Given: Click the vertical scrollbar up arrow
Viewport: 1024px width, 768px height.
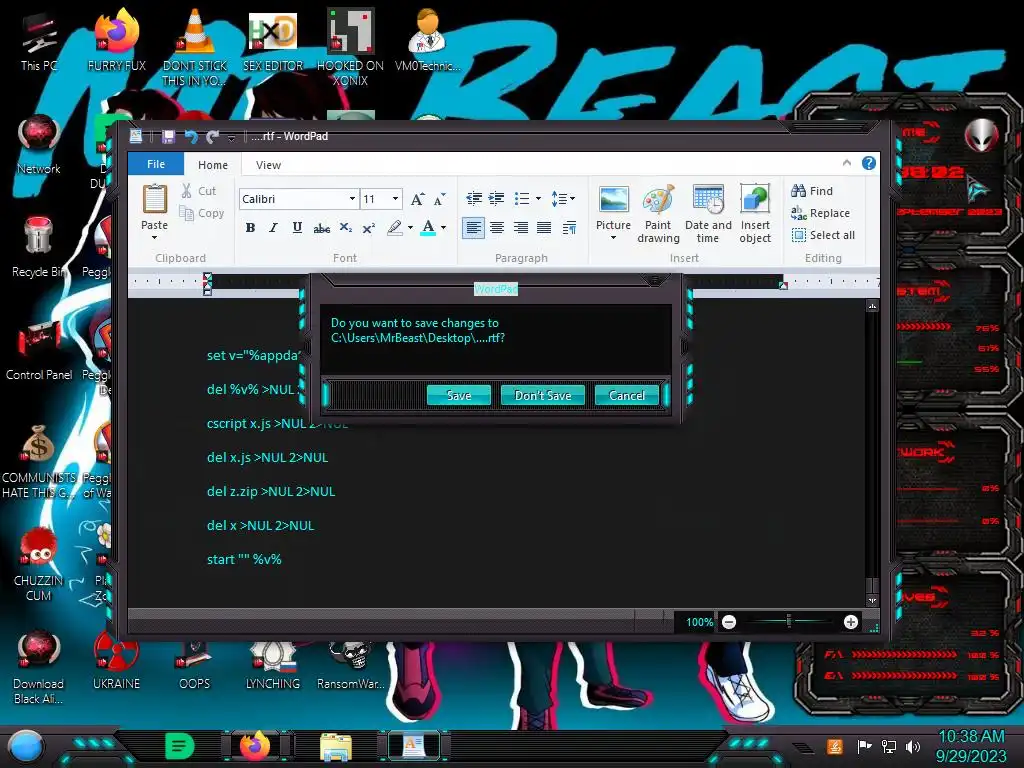Looking at the screenshot, I should point(872,306).
